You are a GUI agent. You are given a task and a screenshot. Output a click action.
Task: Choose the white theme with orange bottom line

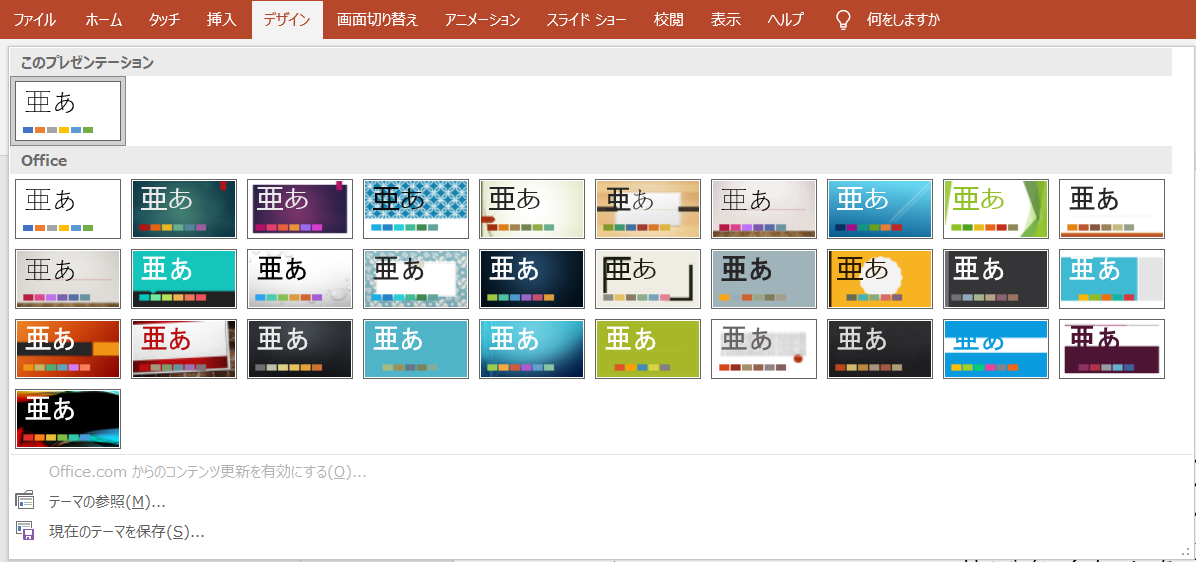pyautogui.click(x=1111, y=209)
